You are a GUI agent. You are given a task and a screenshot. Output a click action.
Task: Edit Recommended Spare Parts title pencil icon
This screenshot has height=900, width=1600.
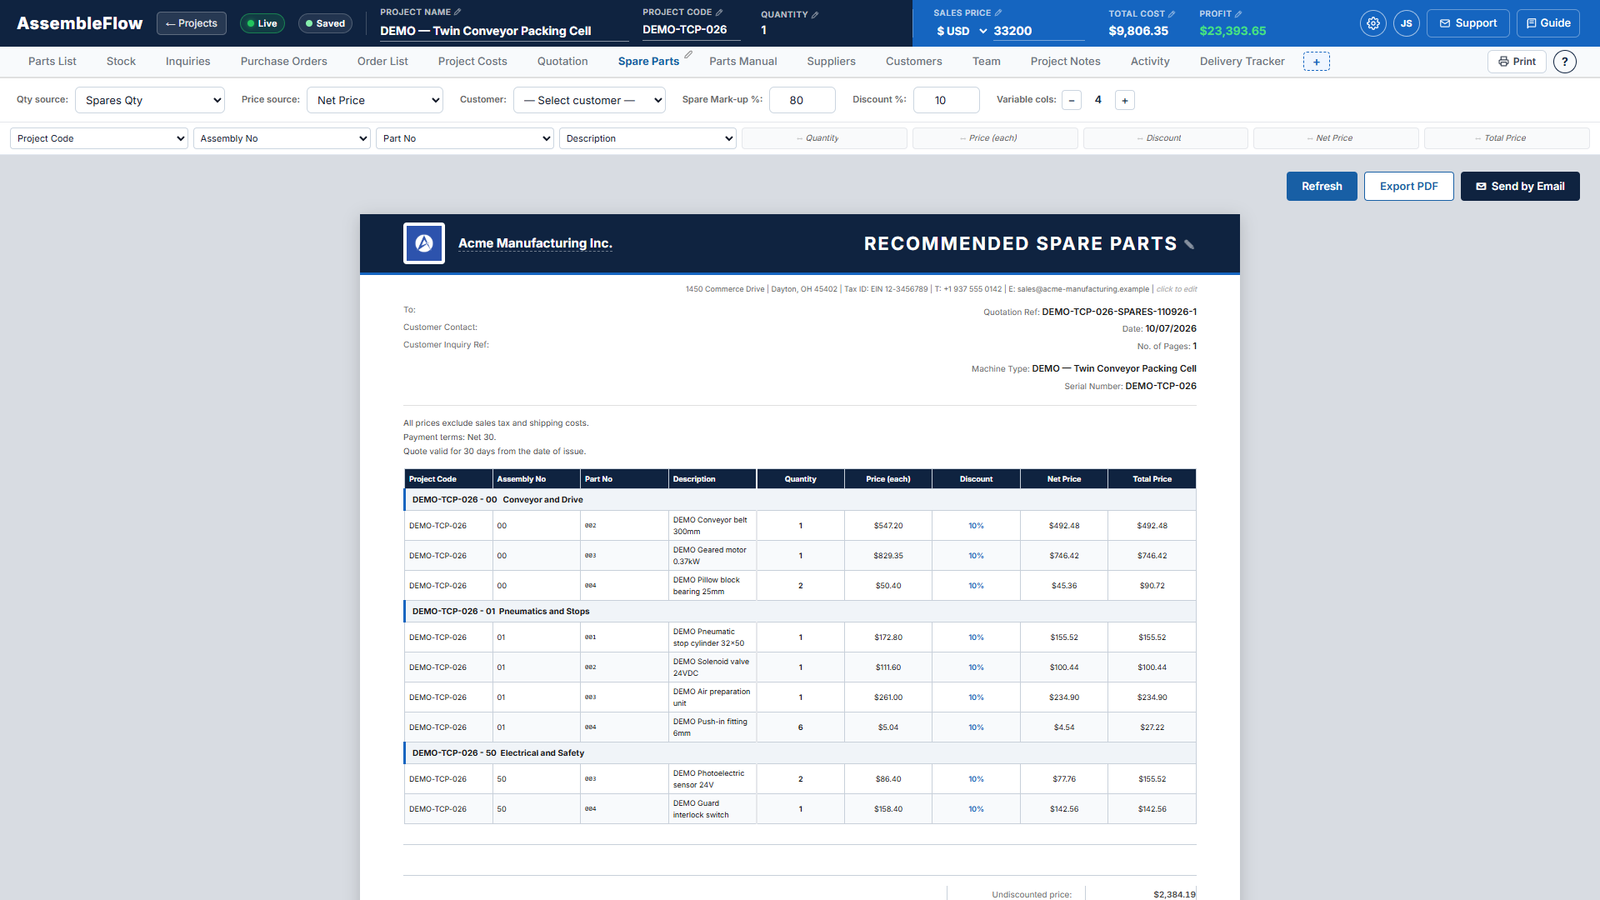tap(1189, 245)
